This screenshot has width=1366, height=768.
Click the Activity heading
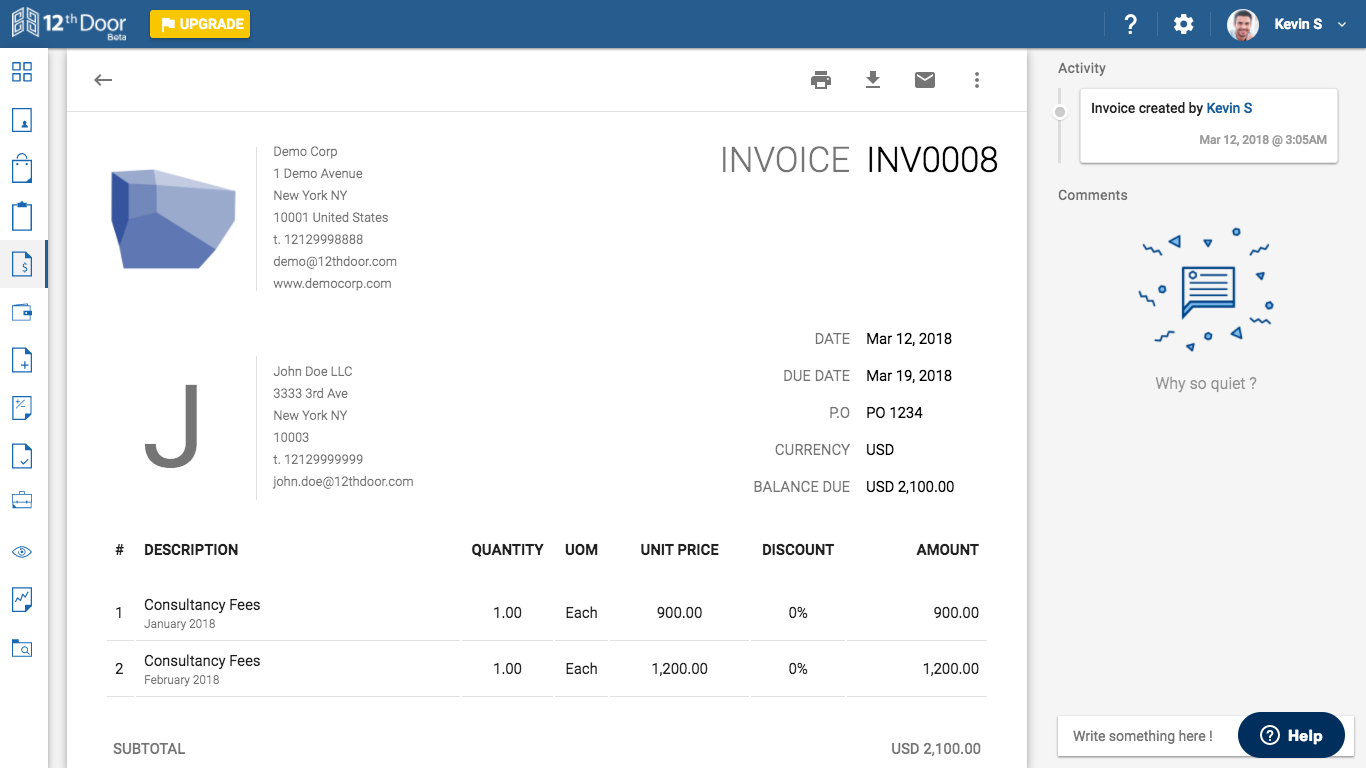1082,68
